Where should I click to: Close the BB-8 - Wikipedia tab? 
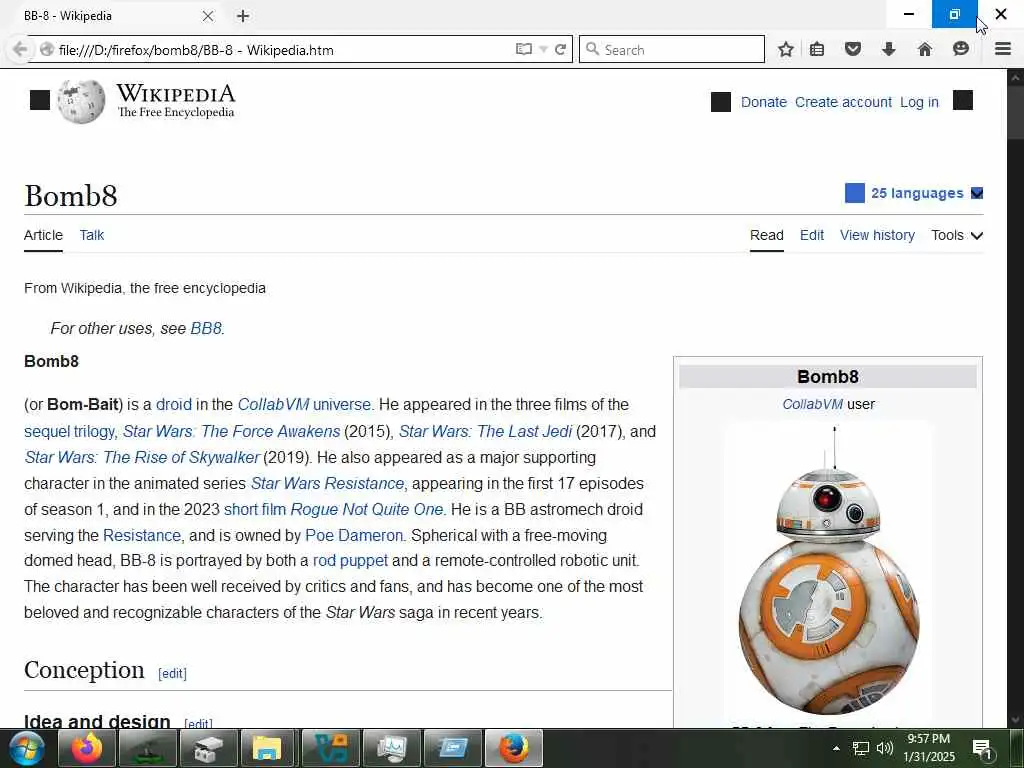(208, 16)
